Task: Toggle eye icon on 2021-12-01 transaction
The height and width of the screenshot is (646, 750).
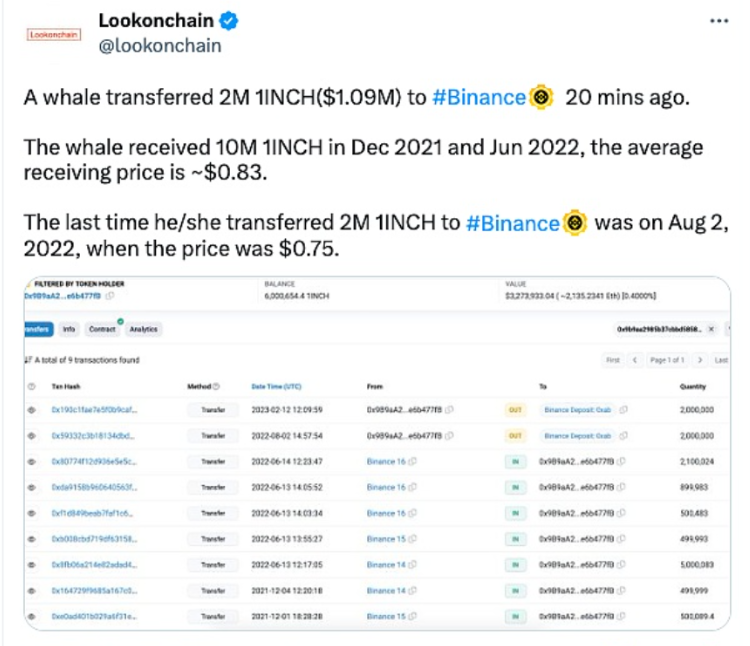Action: [x=32, y=616]
